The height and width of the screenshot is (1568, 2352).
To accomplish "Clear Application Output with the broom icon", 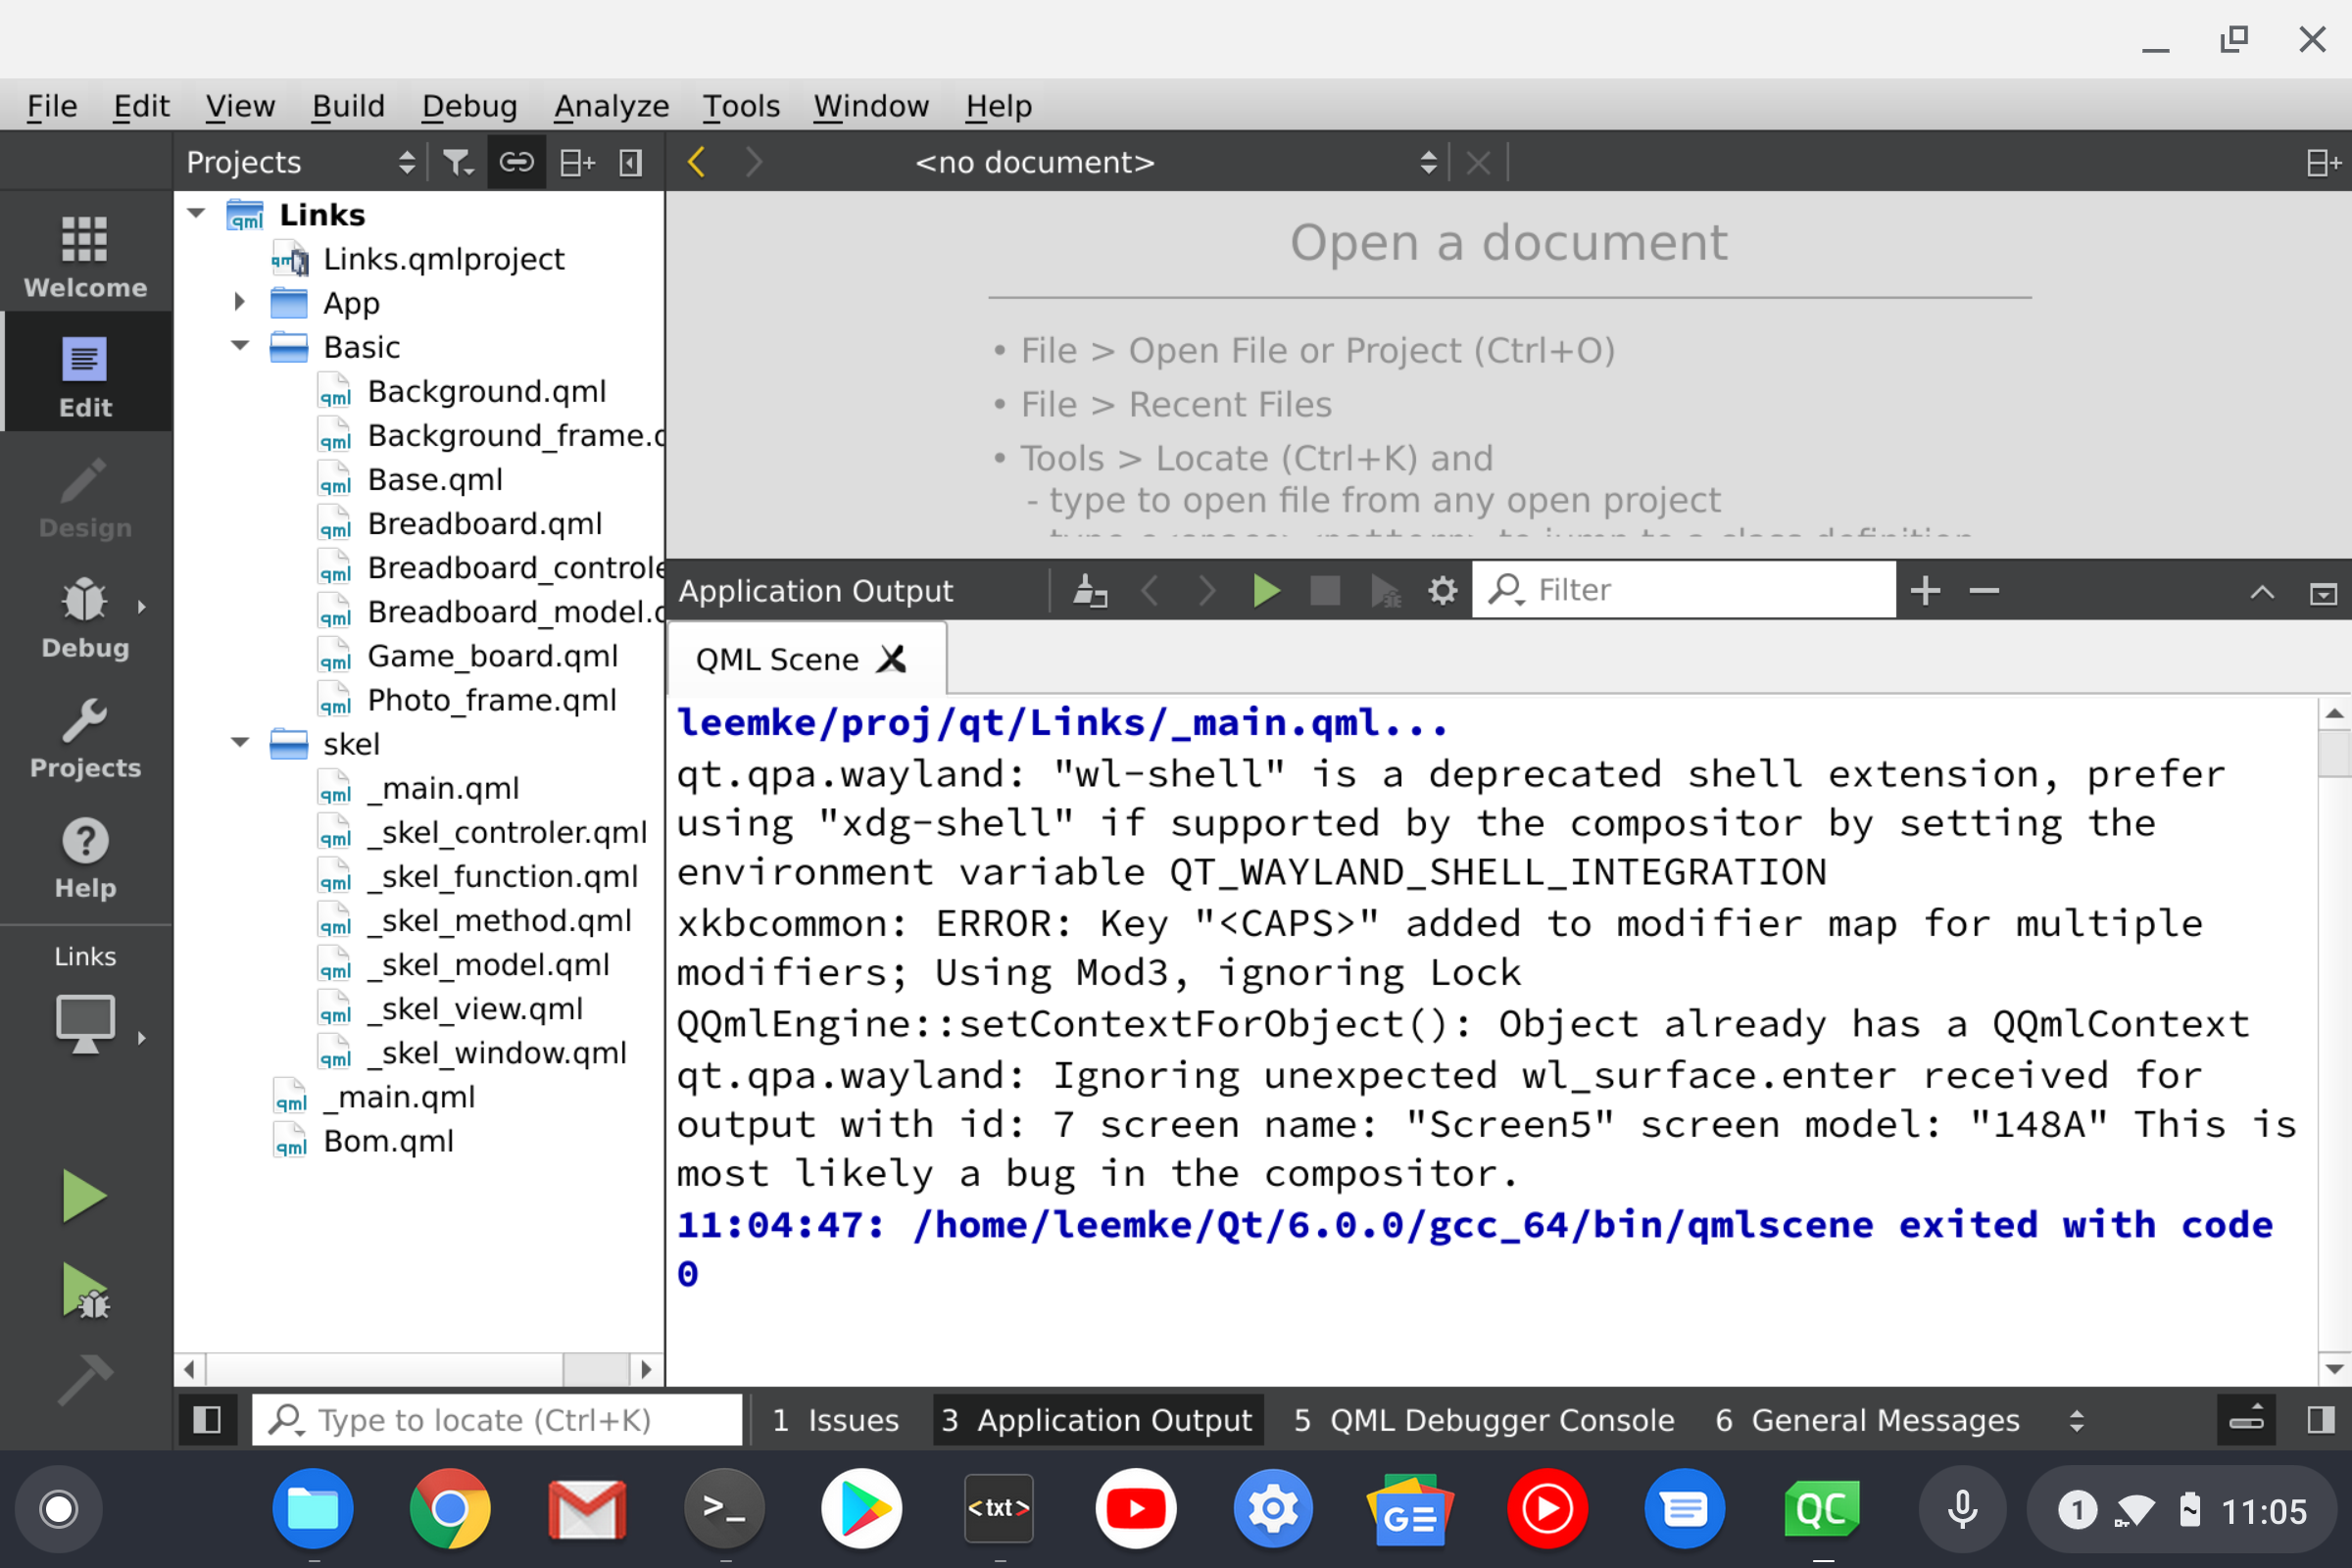I will point(1089,591).
